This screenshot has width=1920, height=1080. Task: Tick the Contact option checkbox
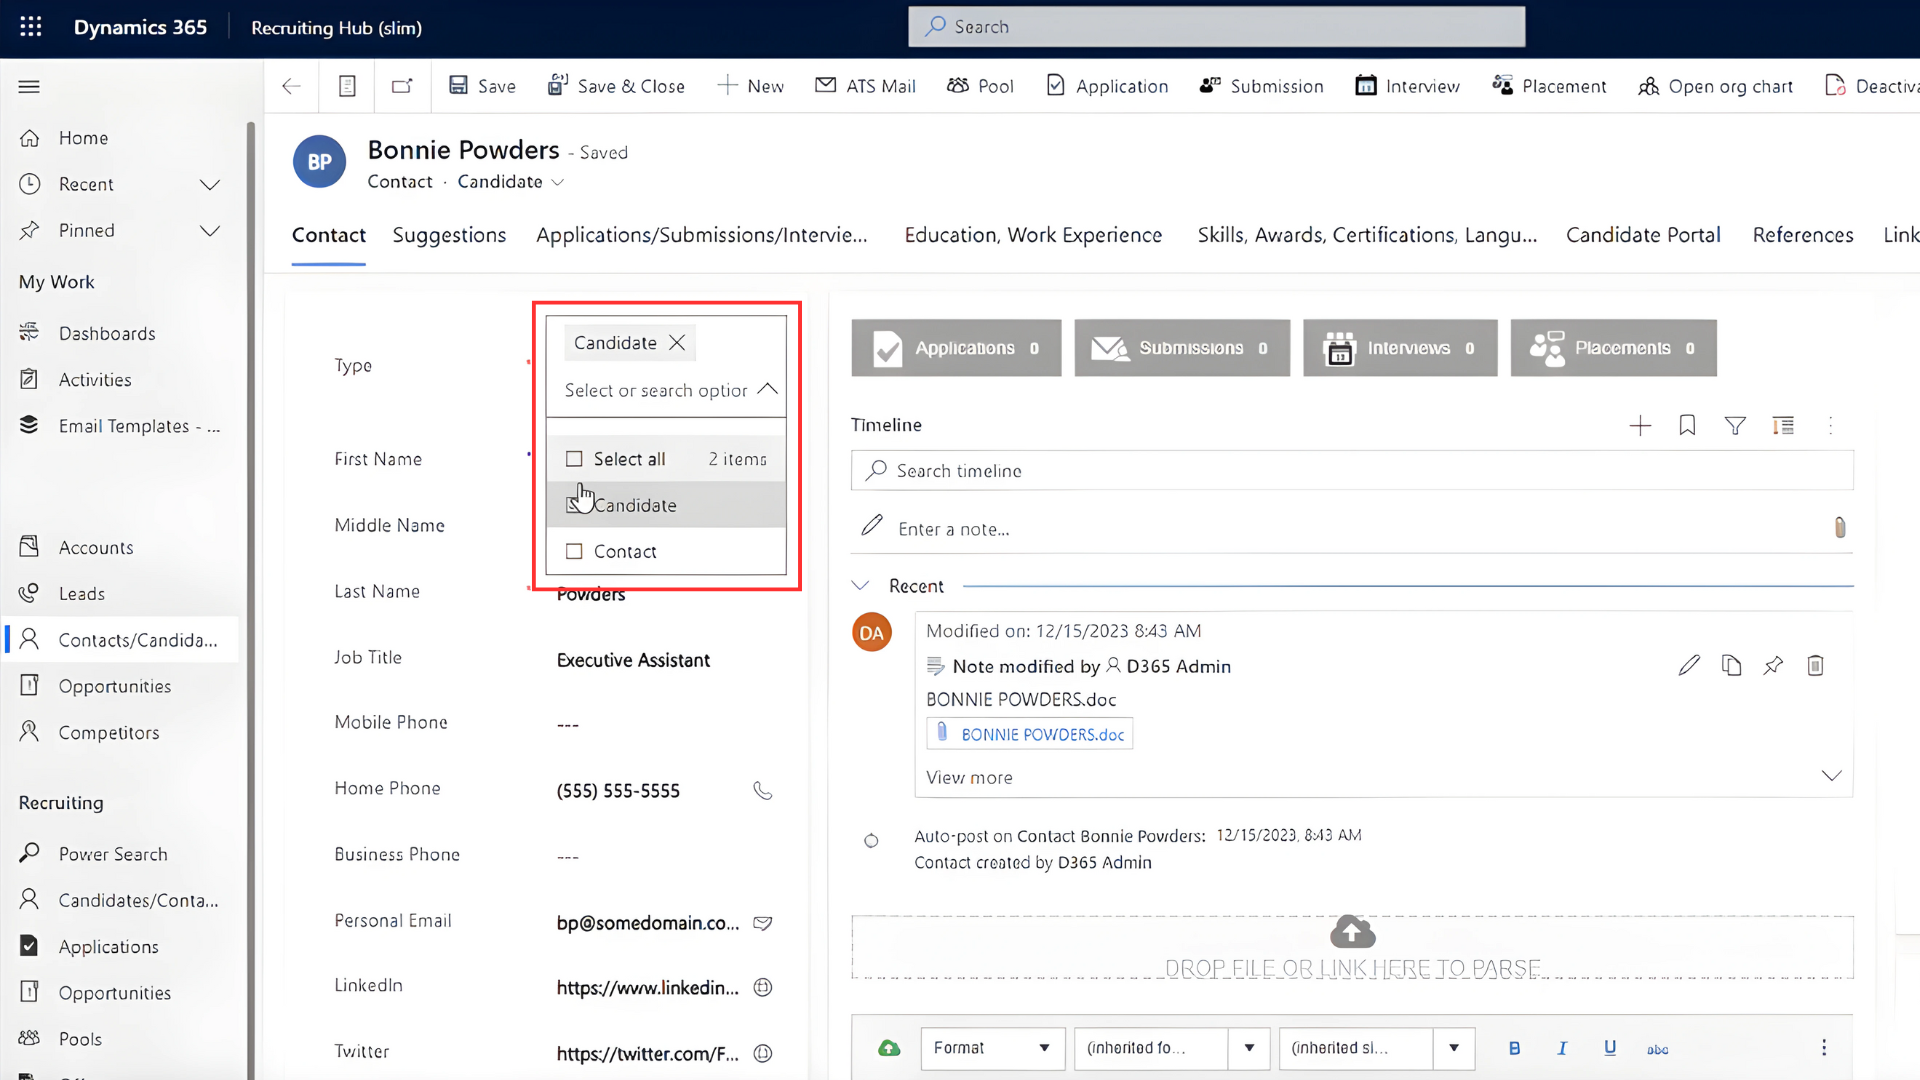(574, 551)
